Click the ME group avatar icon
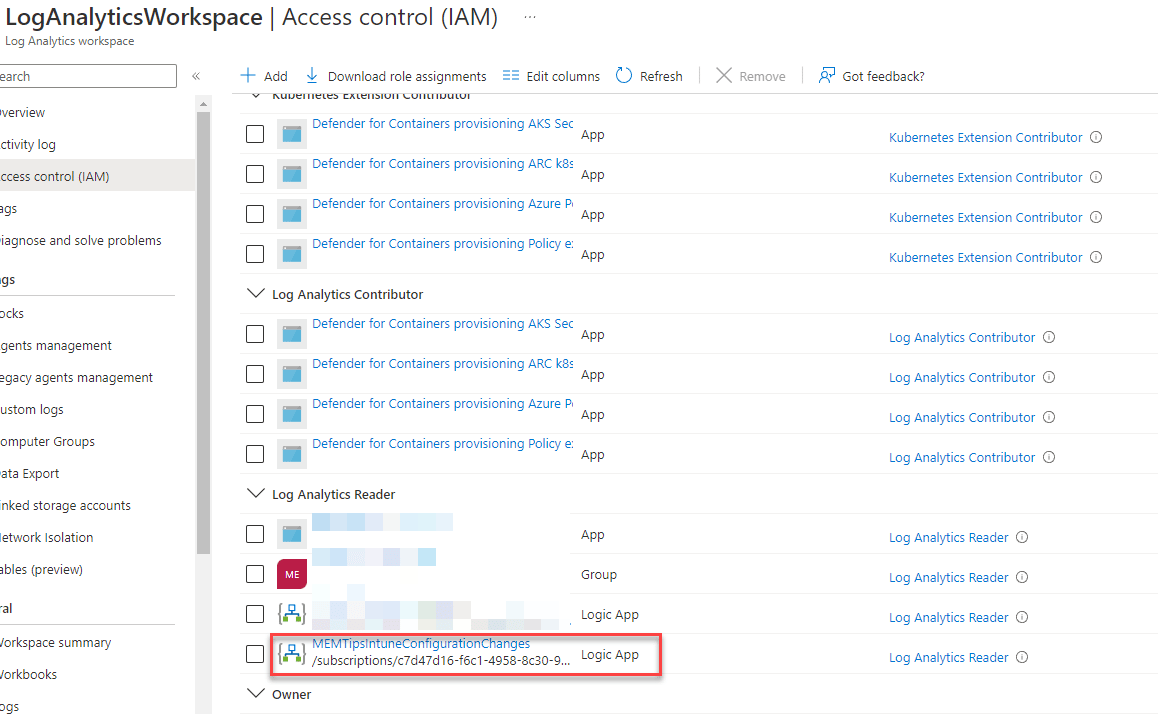Screen dimensions: 1158x714 292,574
